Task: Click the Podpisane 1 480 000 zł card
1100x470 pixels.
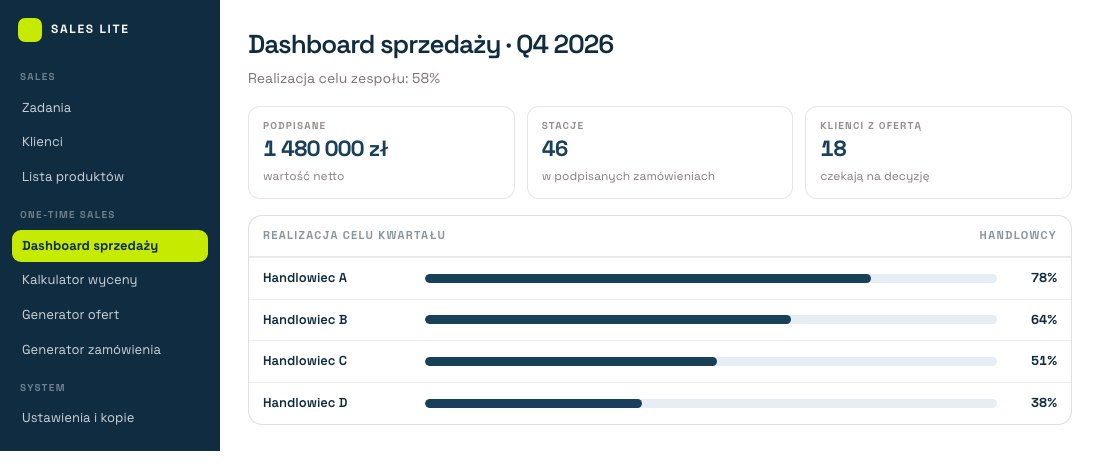Action: (x=382, y=152)
